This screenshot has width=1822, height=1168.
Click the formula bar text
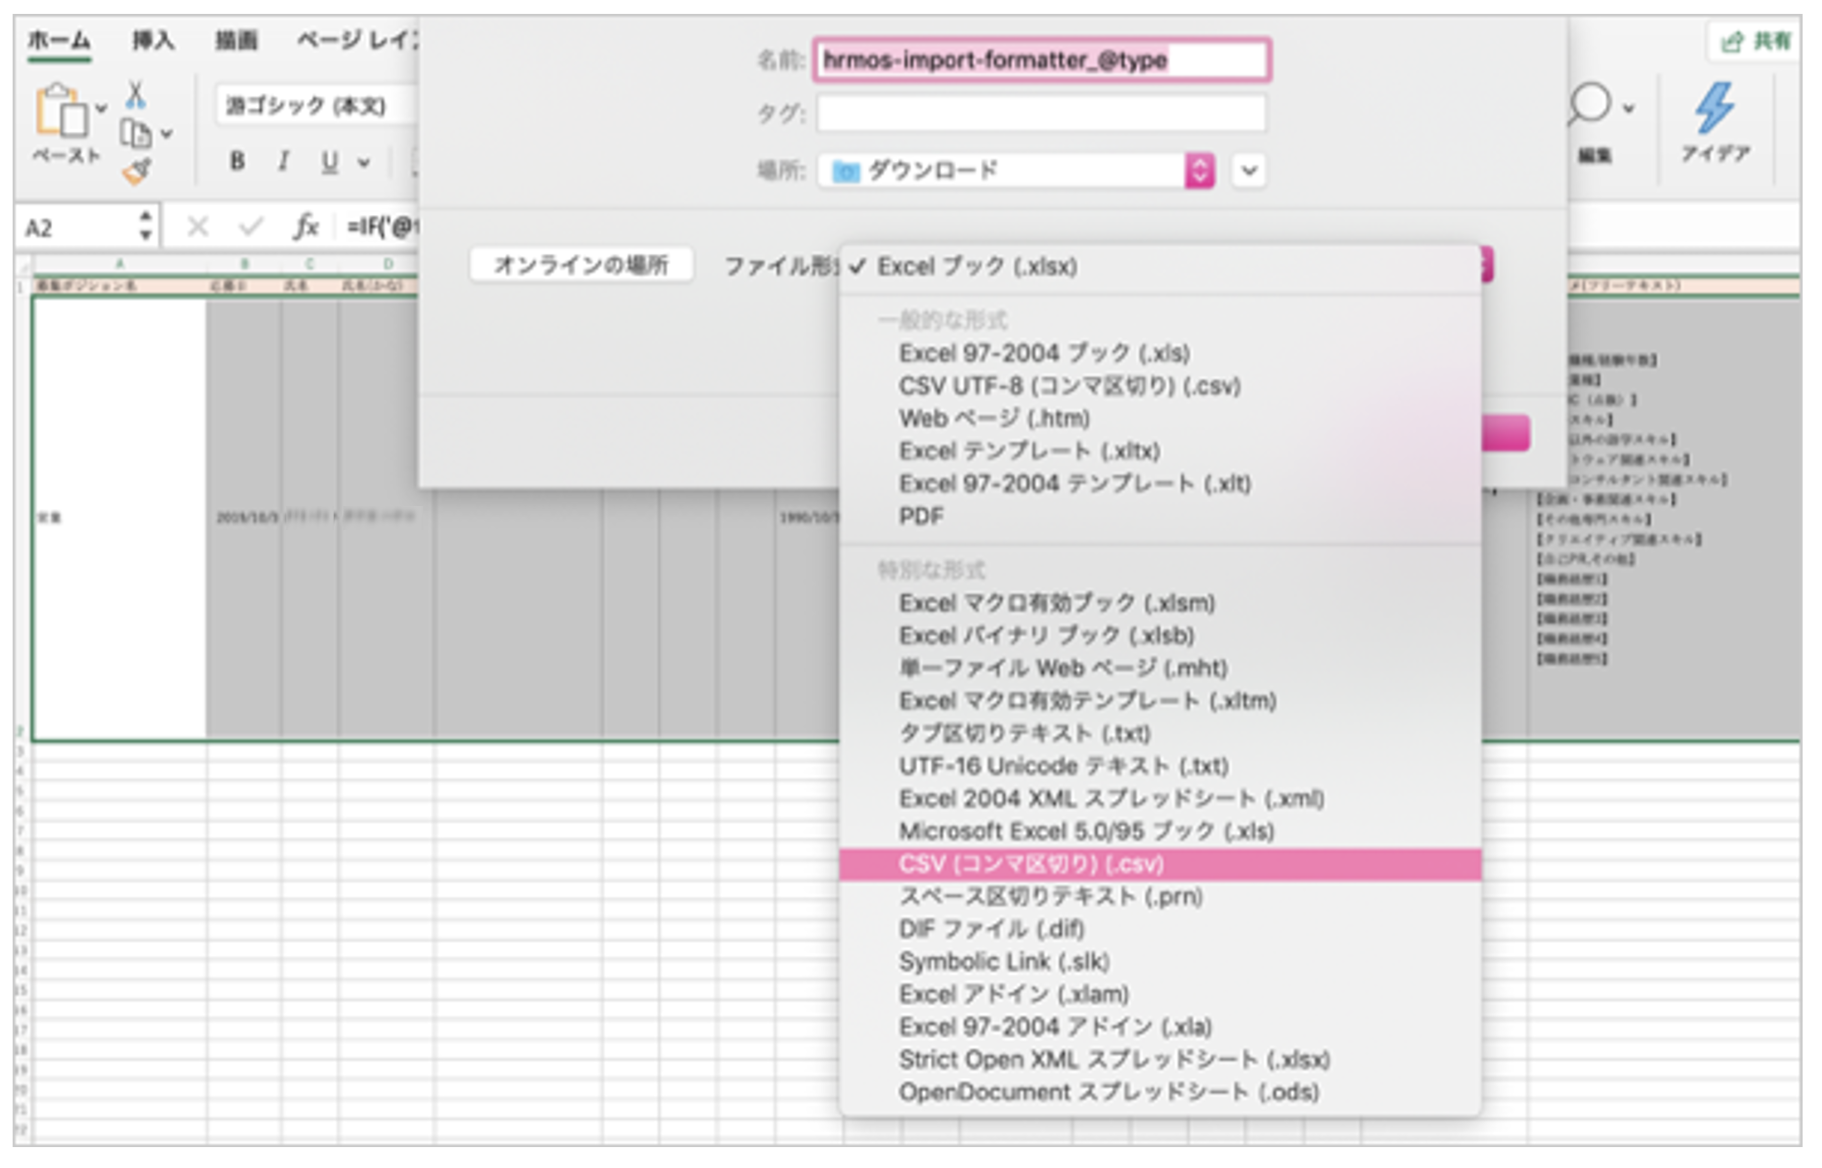click(x=380, y=227)
